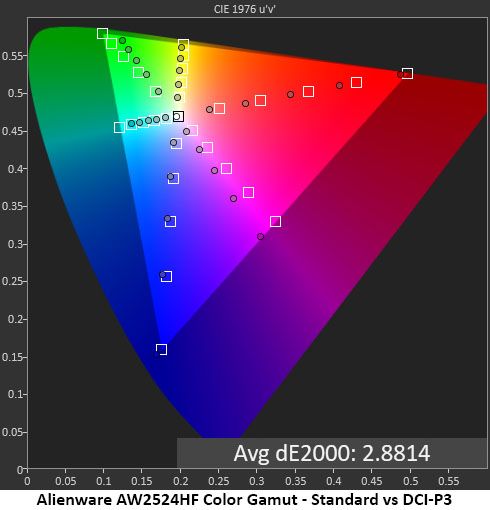This screenshot has height=510, width=490.
Task: Click the outermost magenta measured circle
Action: pos(261,236)
